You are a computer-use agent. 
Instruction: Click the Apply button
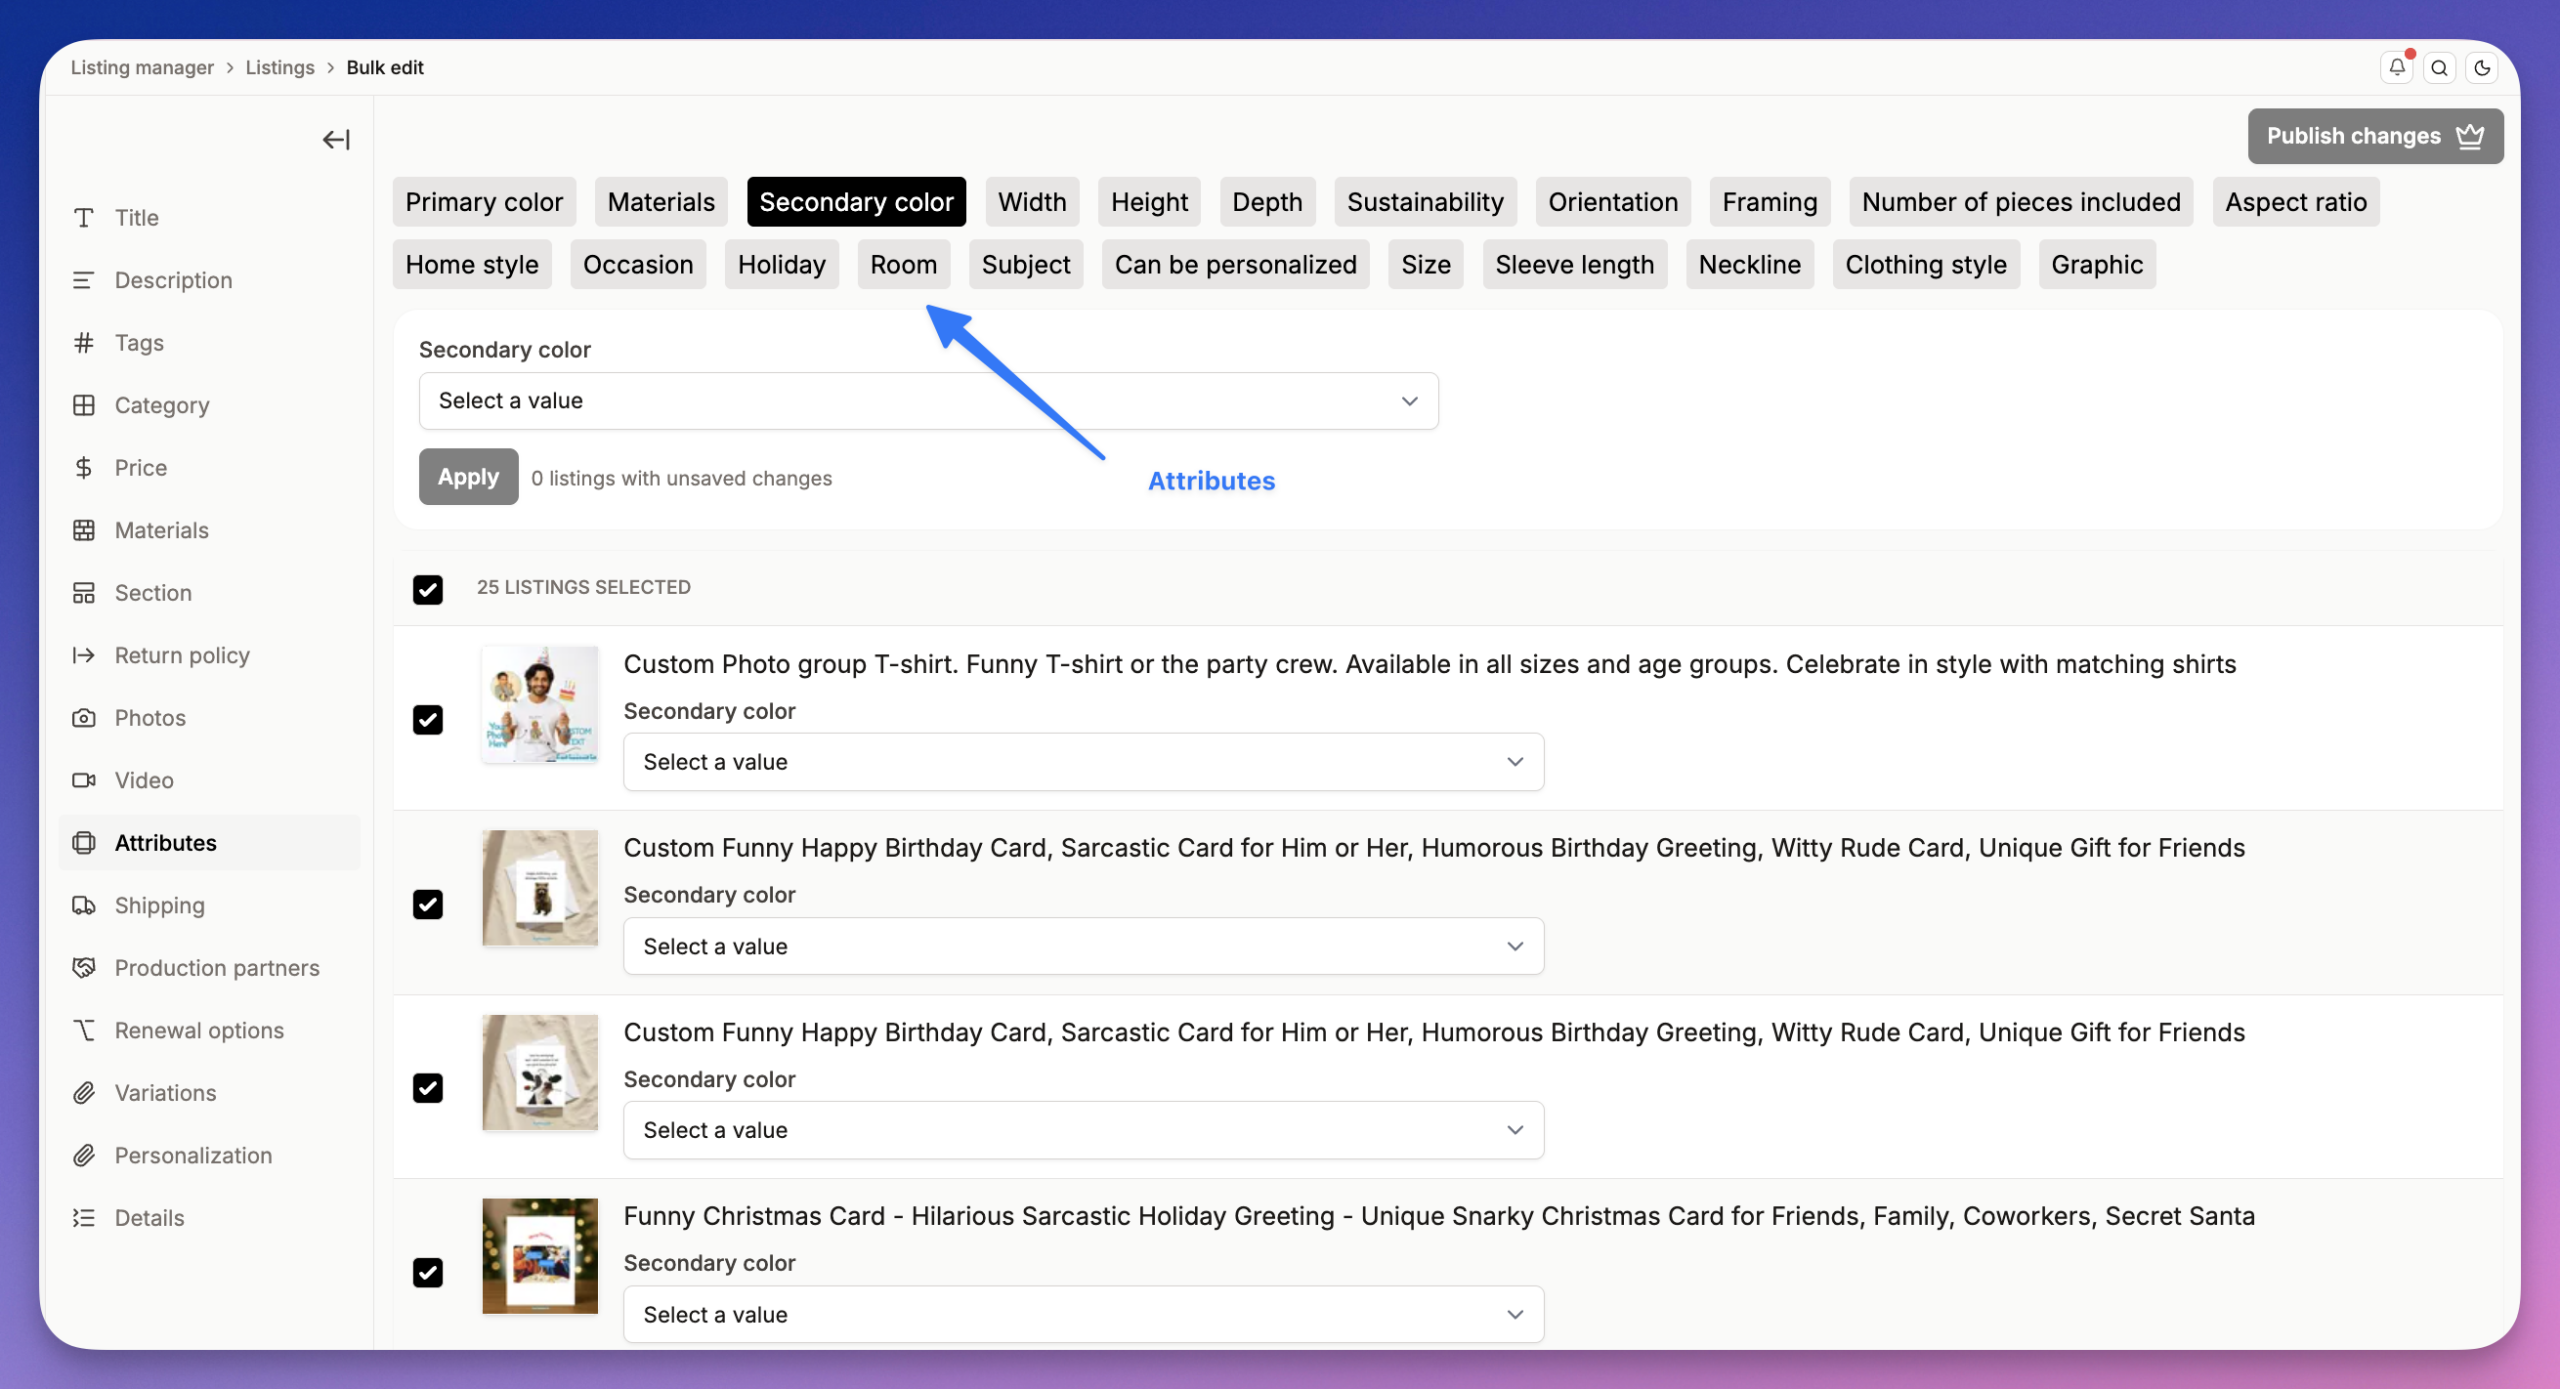[468, 477]
